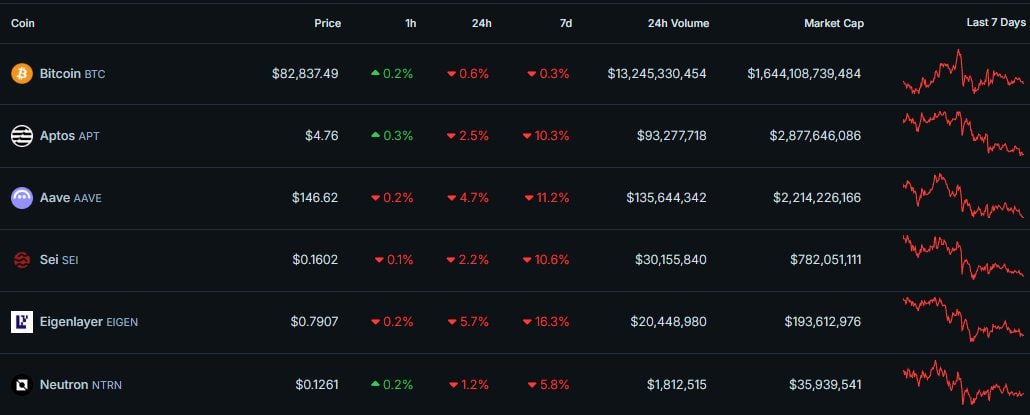Click the Eigenlayer logo icon
The image size is (1030, 415).
pyautogui.click(x=21, y=322)
